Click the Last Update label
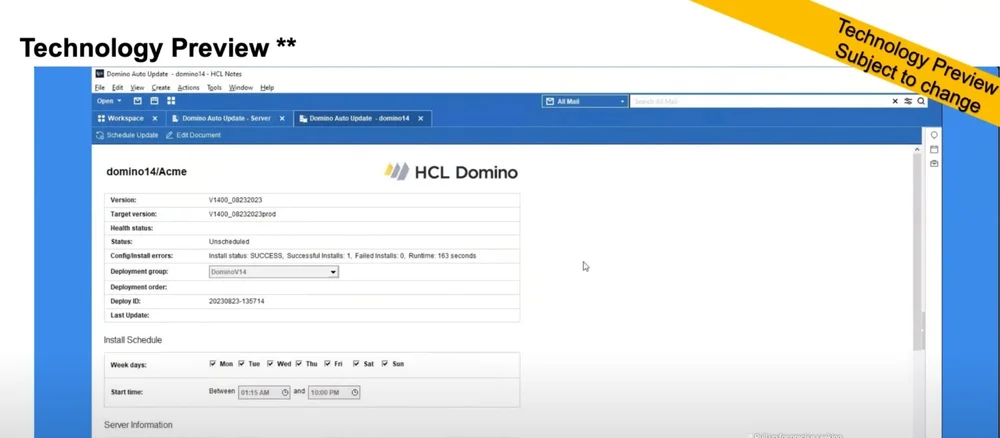The width and height of the screenshot is (1000, 438). point(129,315)
